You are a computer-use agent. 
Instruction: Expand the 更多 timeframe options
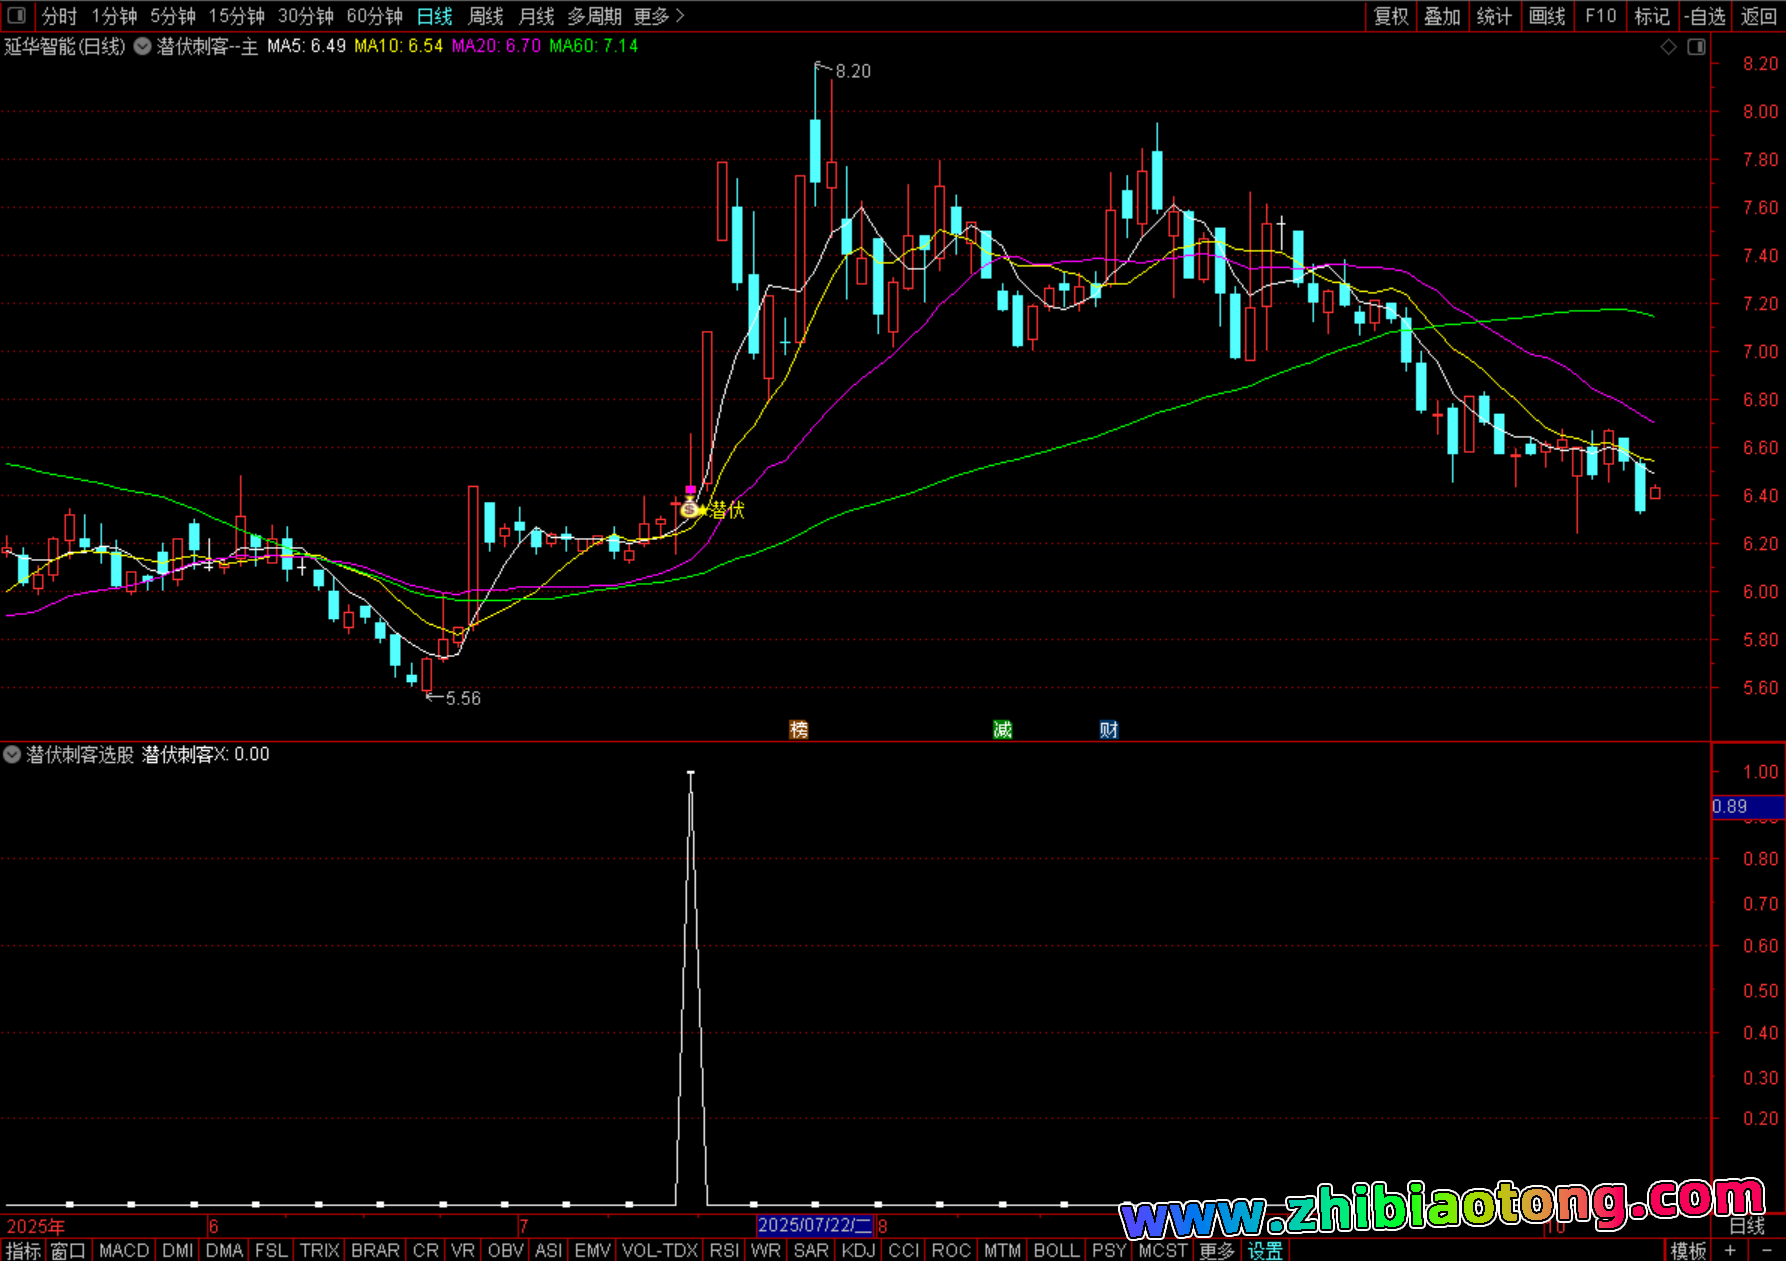659,16
